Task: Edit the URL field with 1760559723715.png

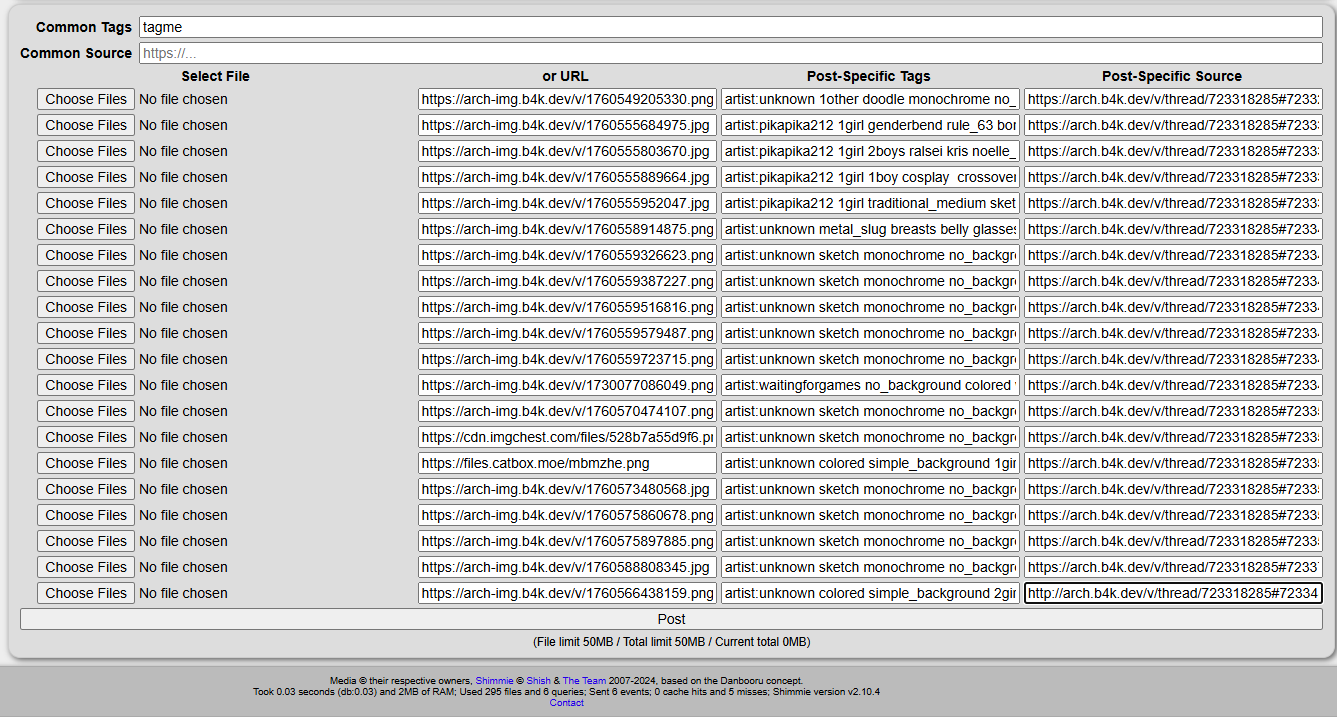Action: tap(567, 359)
